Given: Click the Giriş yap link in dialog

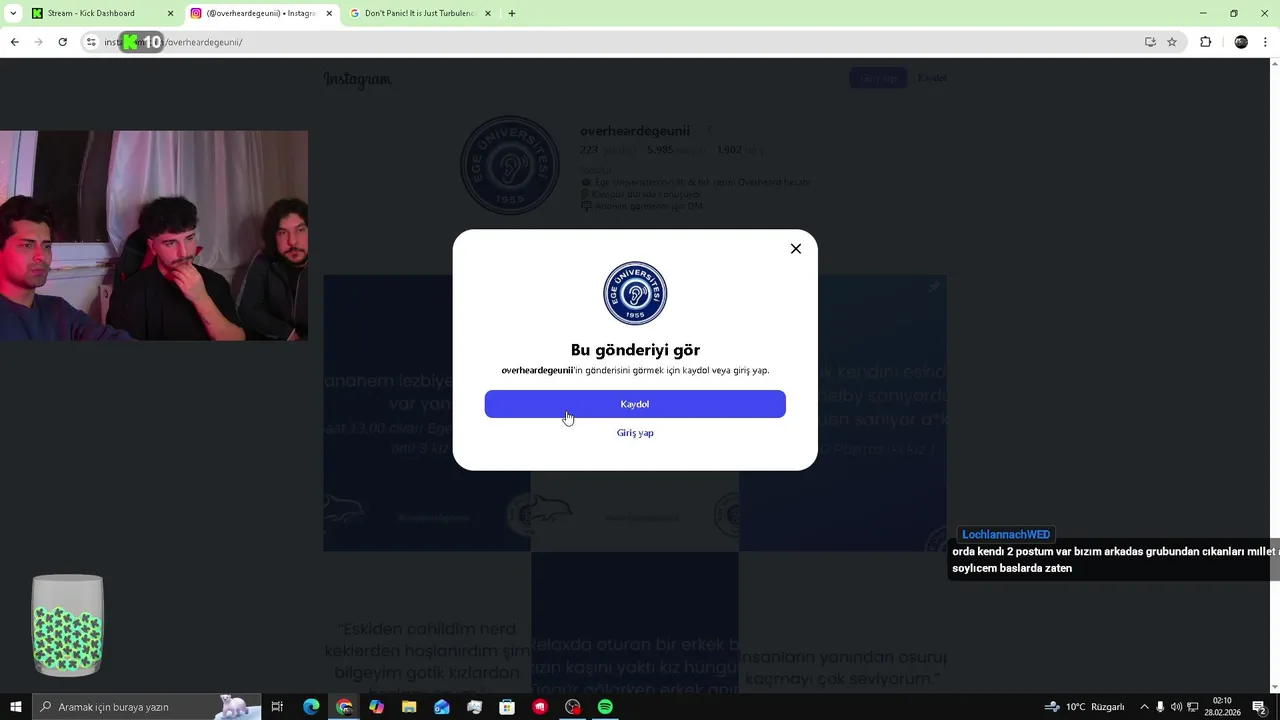Looking at the screenshot, I should [635, 433].
